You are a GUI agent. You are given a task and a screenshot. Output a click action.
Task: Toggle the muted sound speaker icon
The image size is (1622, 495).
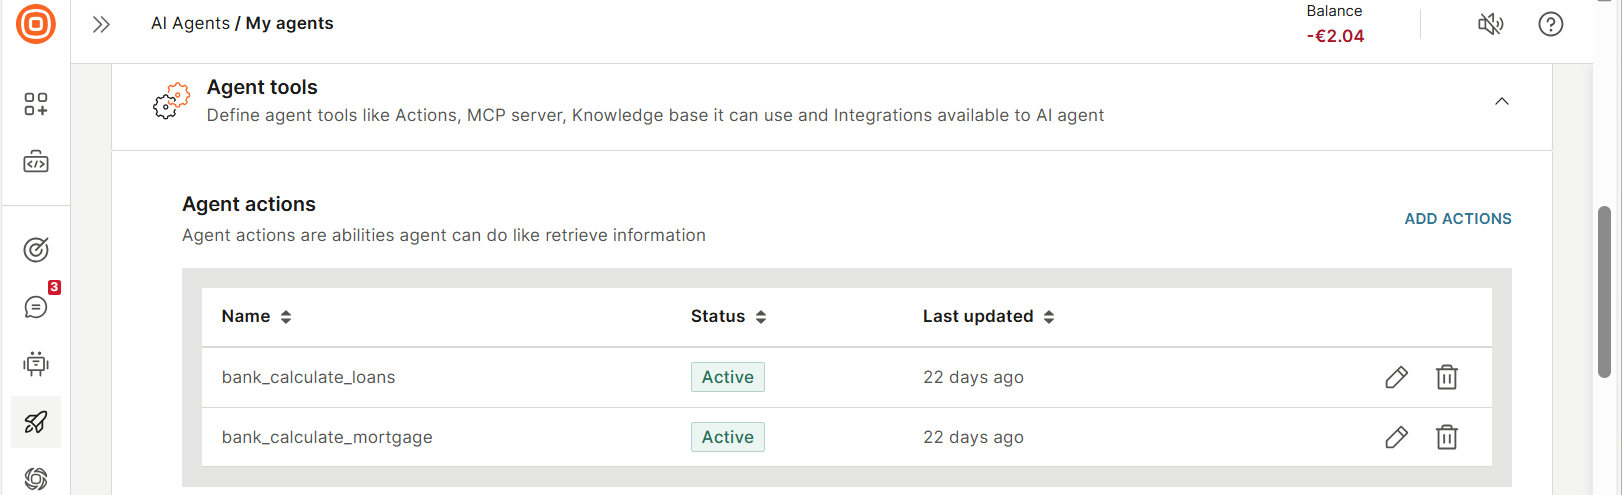tap(1490, 24)
